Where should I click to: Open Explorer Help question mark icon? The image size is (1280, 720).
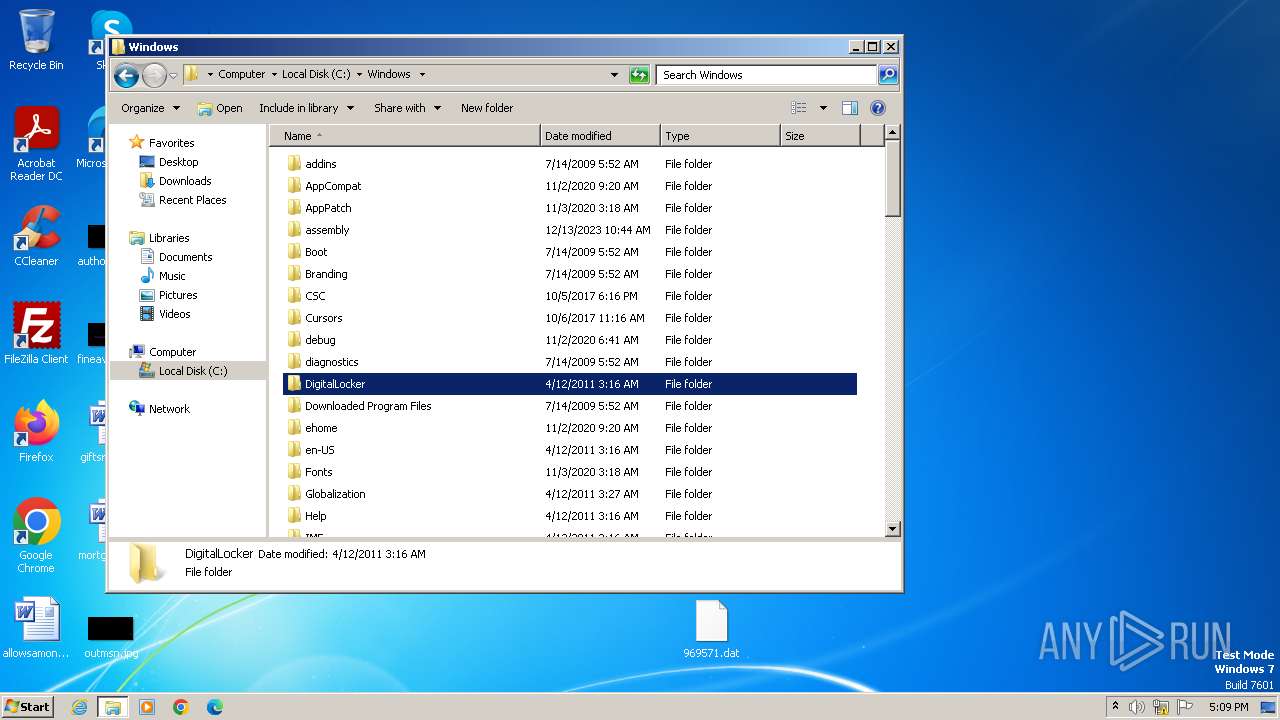coord(878,108)
